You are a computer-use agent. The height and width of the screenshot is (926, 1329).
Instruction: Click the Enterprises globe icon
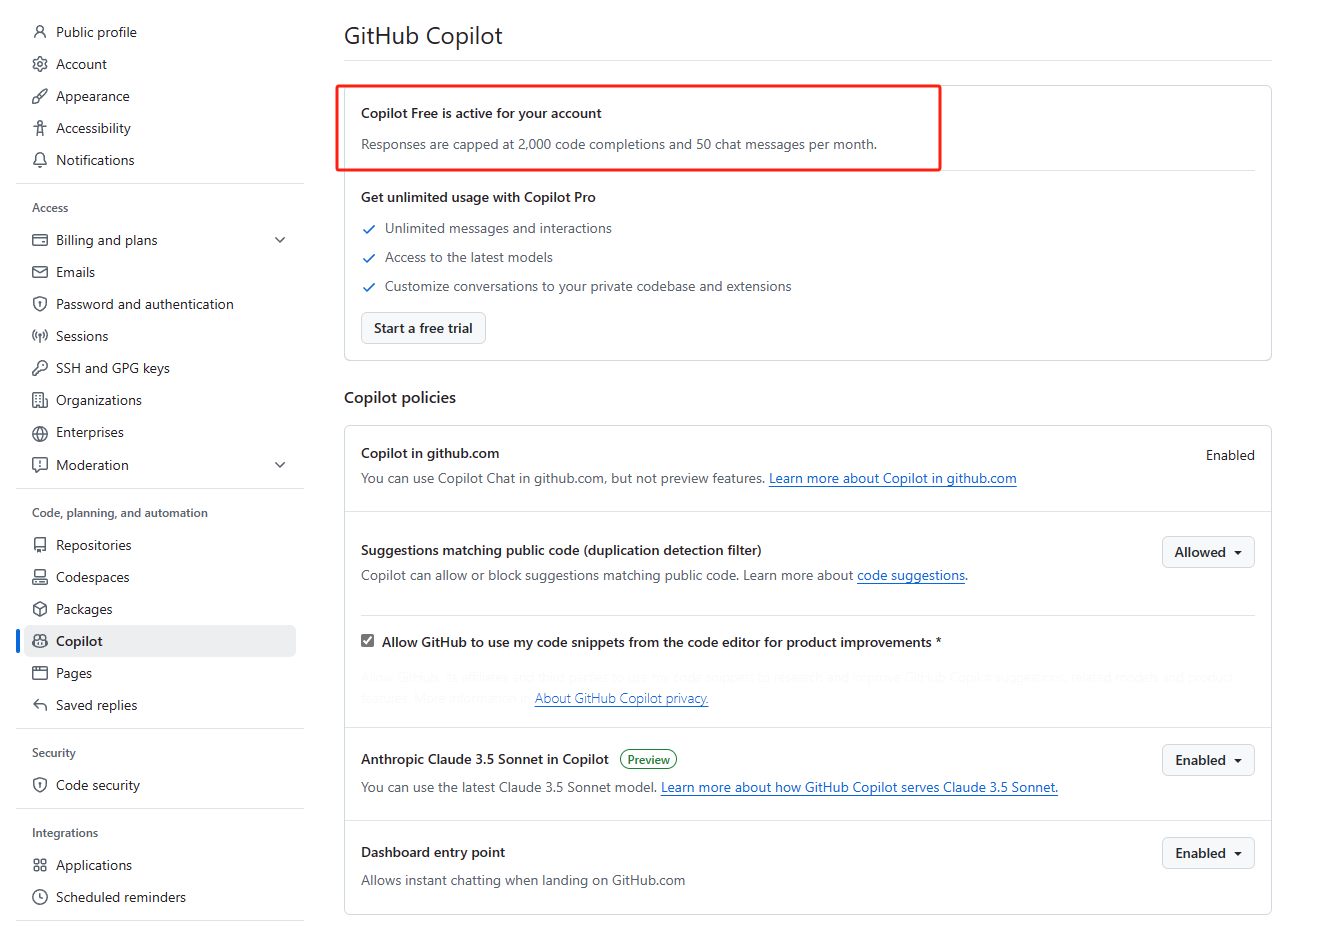(x=40, y=433)
